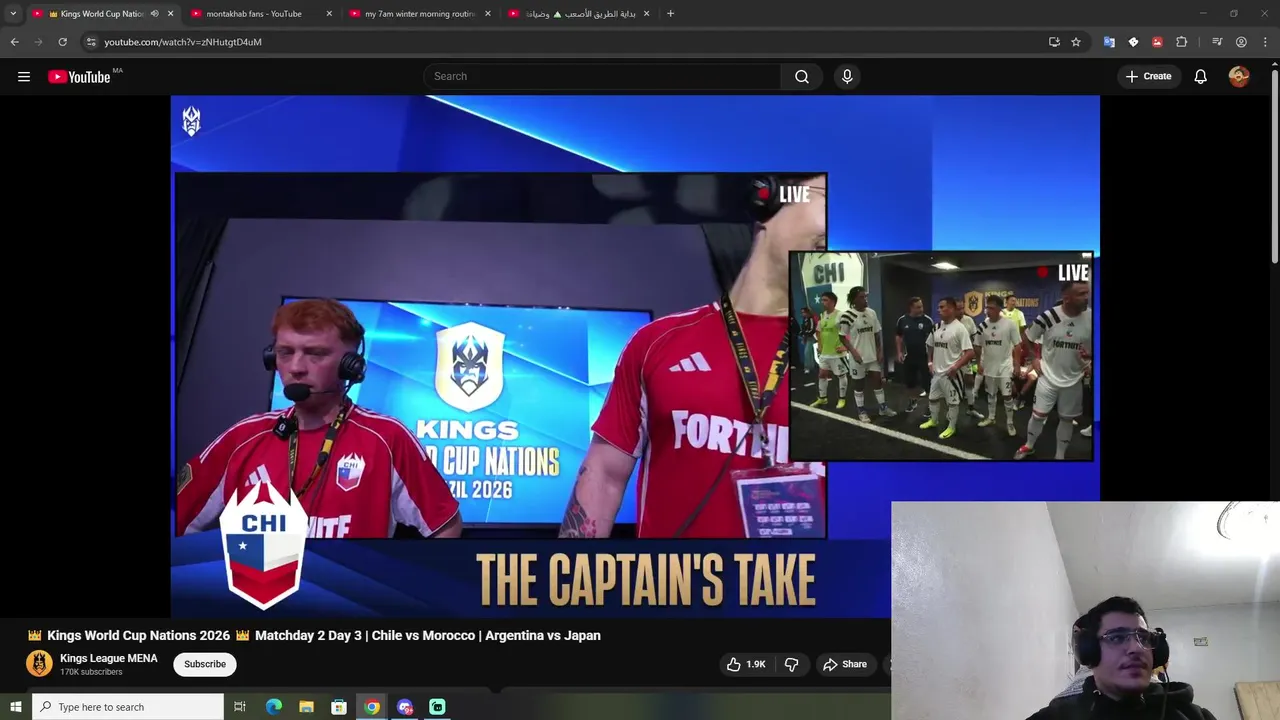Viewport: 1280px width, 720px height.
Task: Open the Kings League MENA channel avatar
Action: tap(39, 664)
